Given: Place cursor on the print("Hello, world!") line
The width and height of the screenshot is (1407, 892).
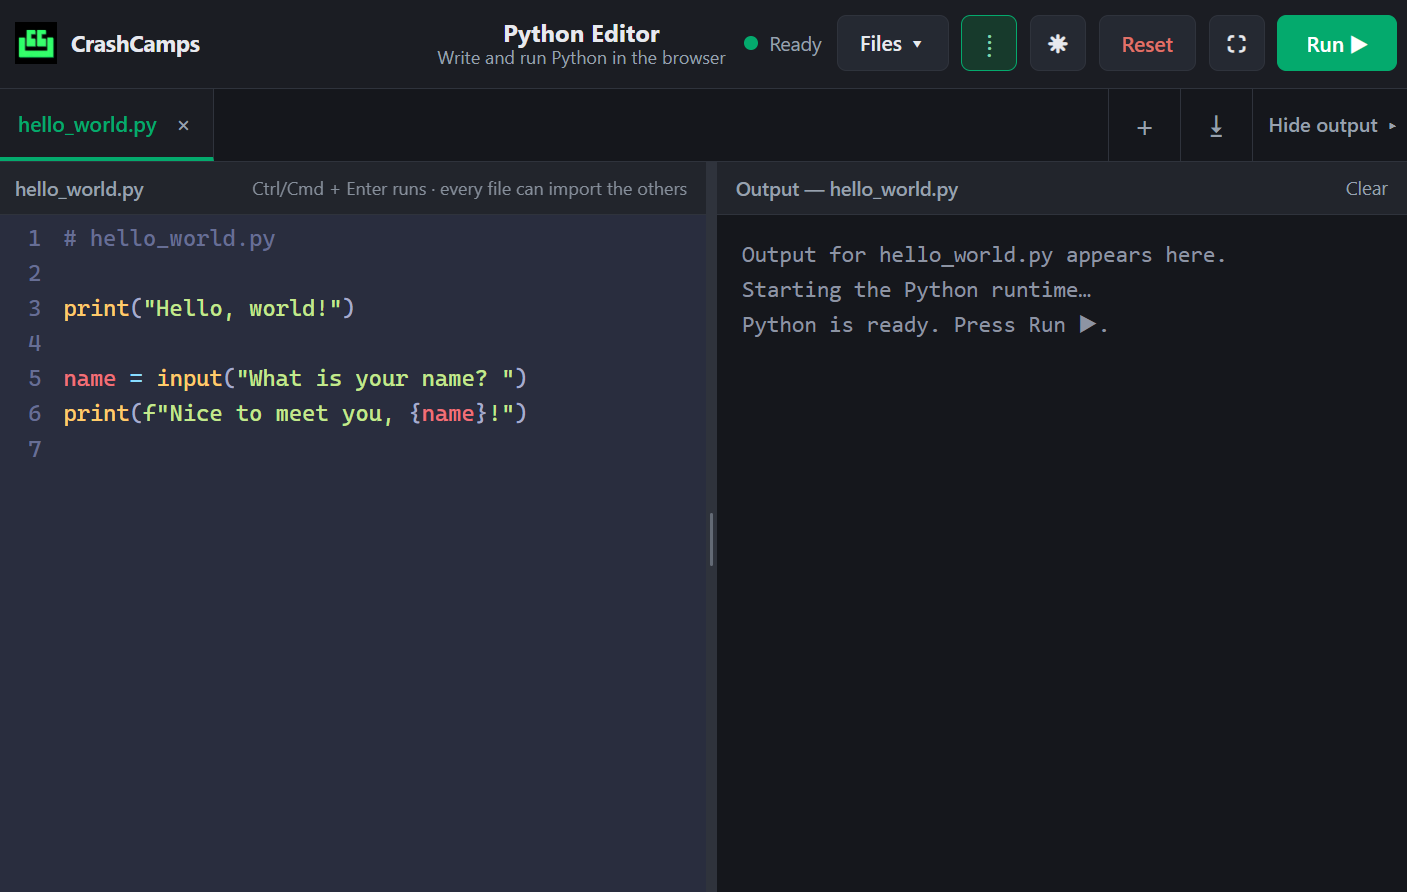Looking at the screenshot, I should pos(209,308).
